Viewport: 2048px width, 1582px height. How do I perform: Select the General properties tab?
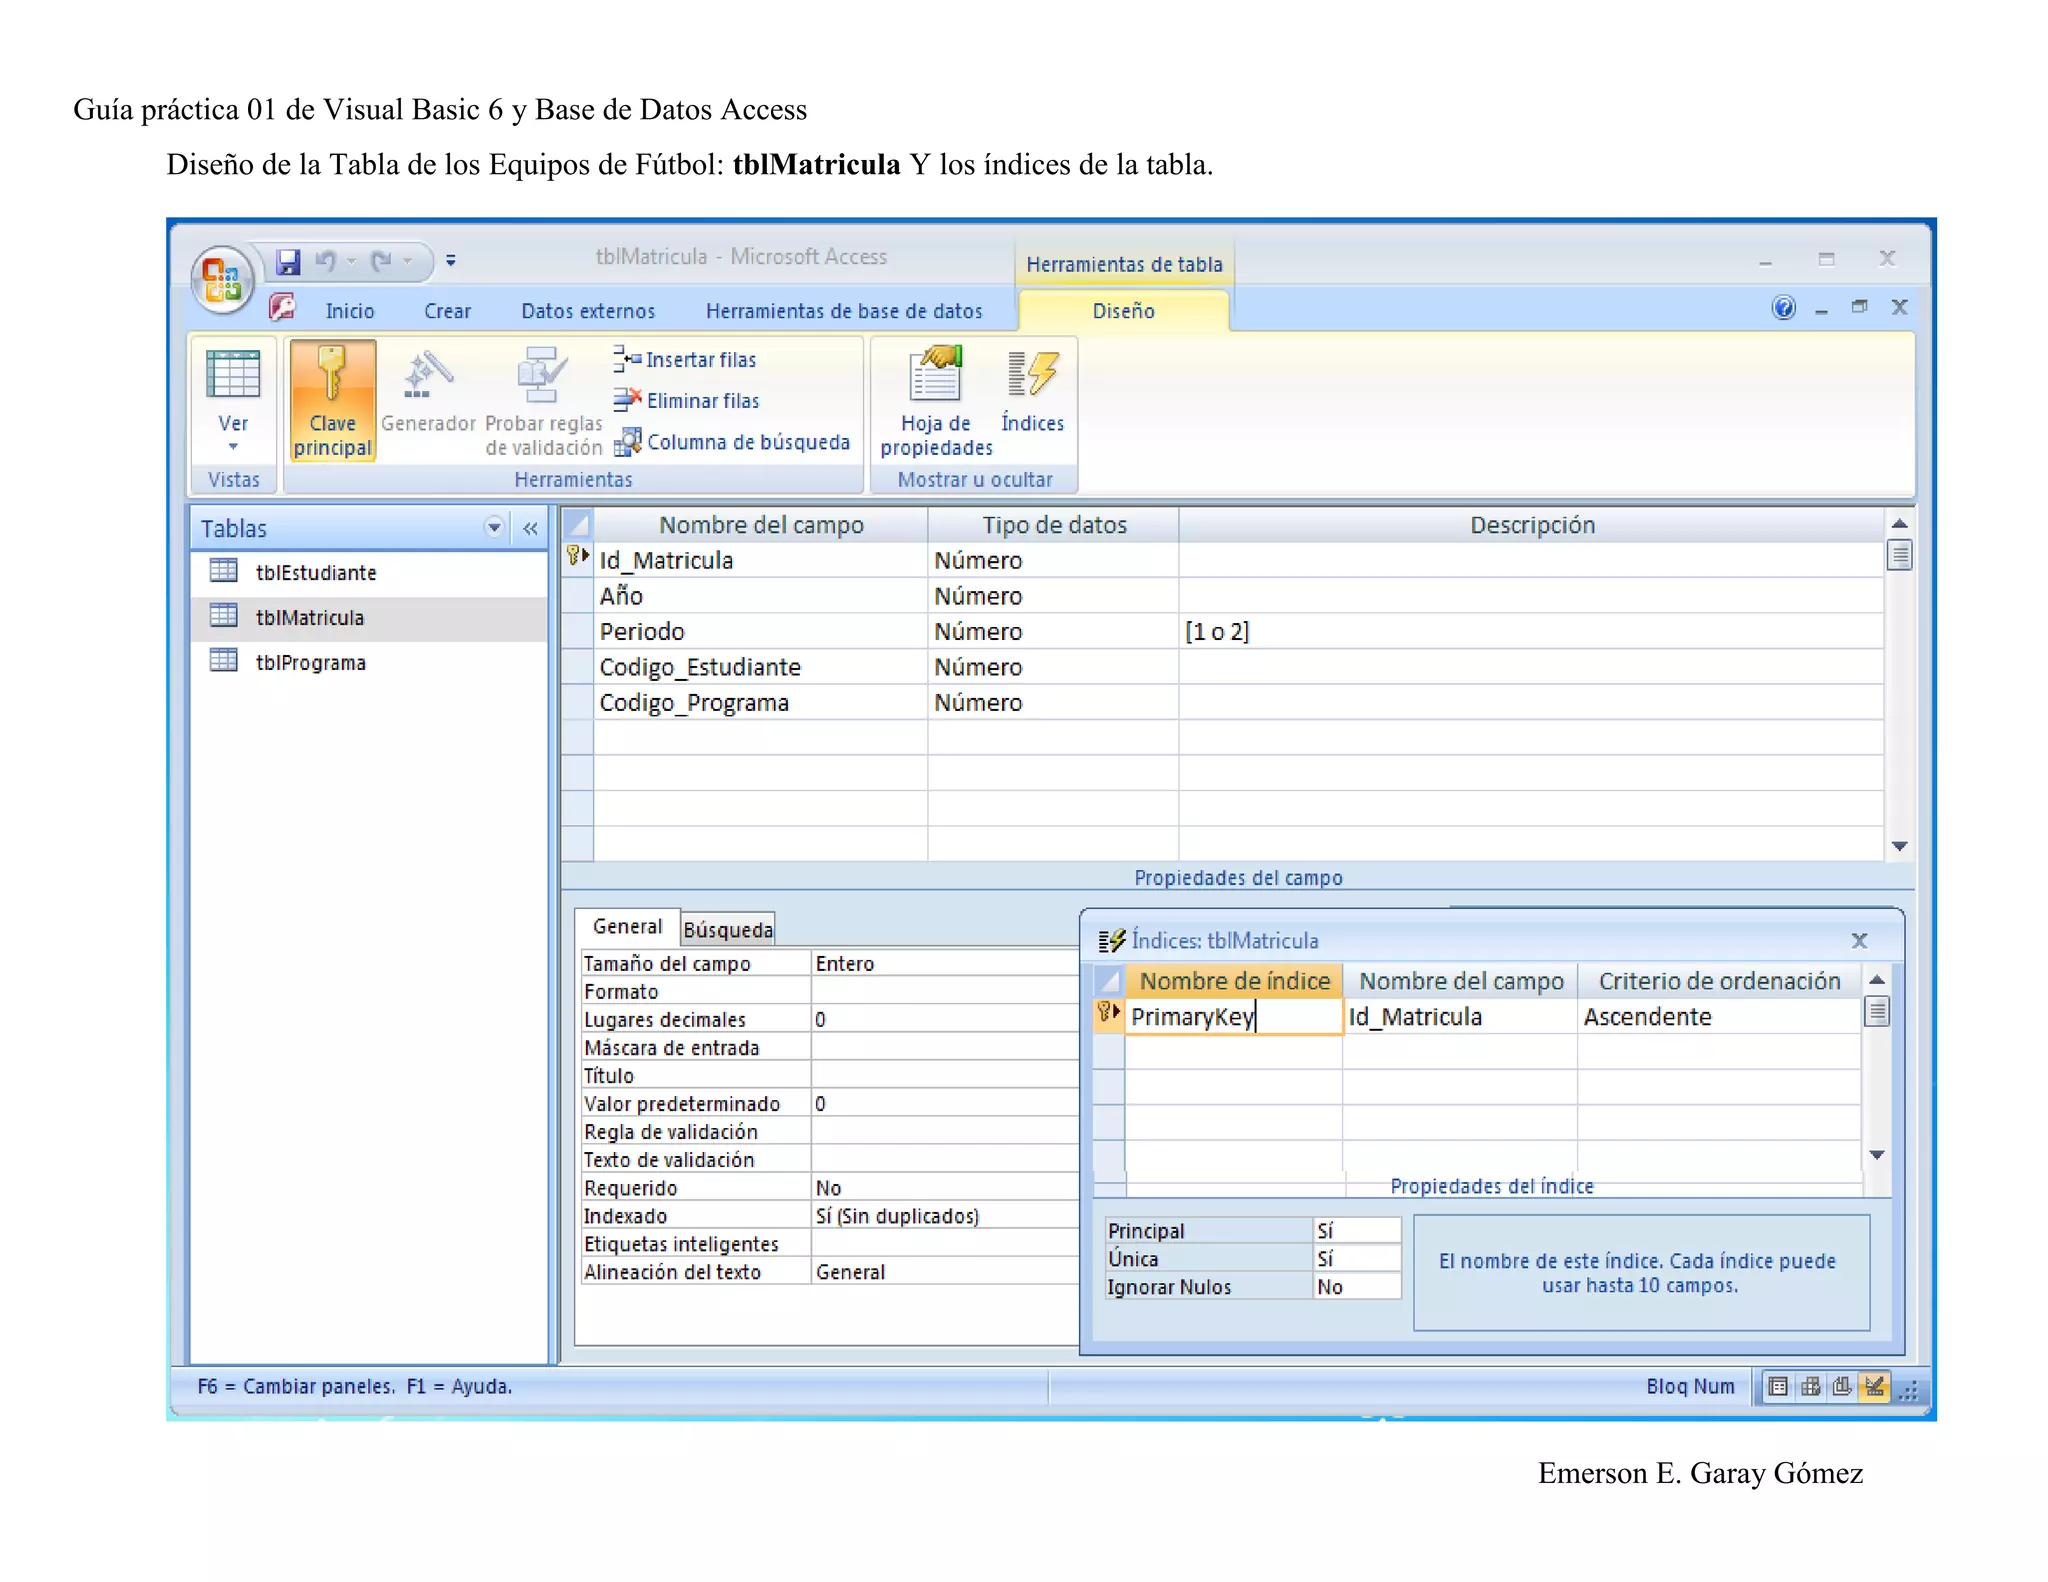(x=627, y=927)
